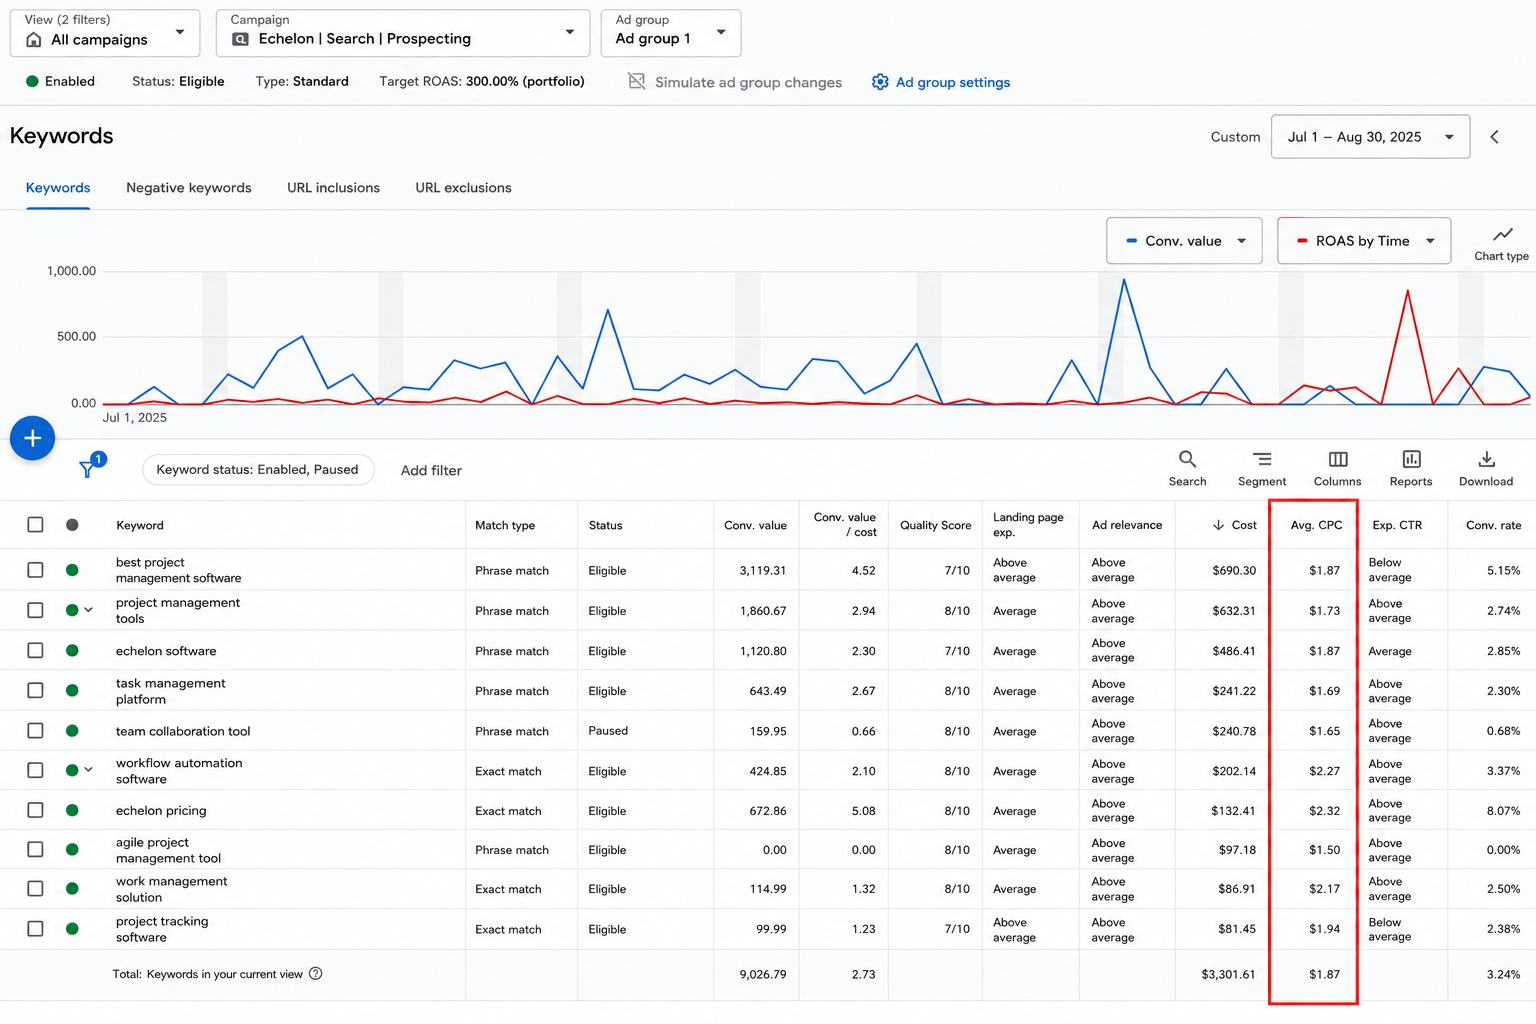The height and width of the screenshot is (1024, 1536).
Task: Check the workflow automation software row
Action: (35, 771)
